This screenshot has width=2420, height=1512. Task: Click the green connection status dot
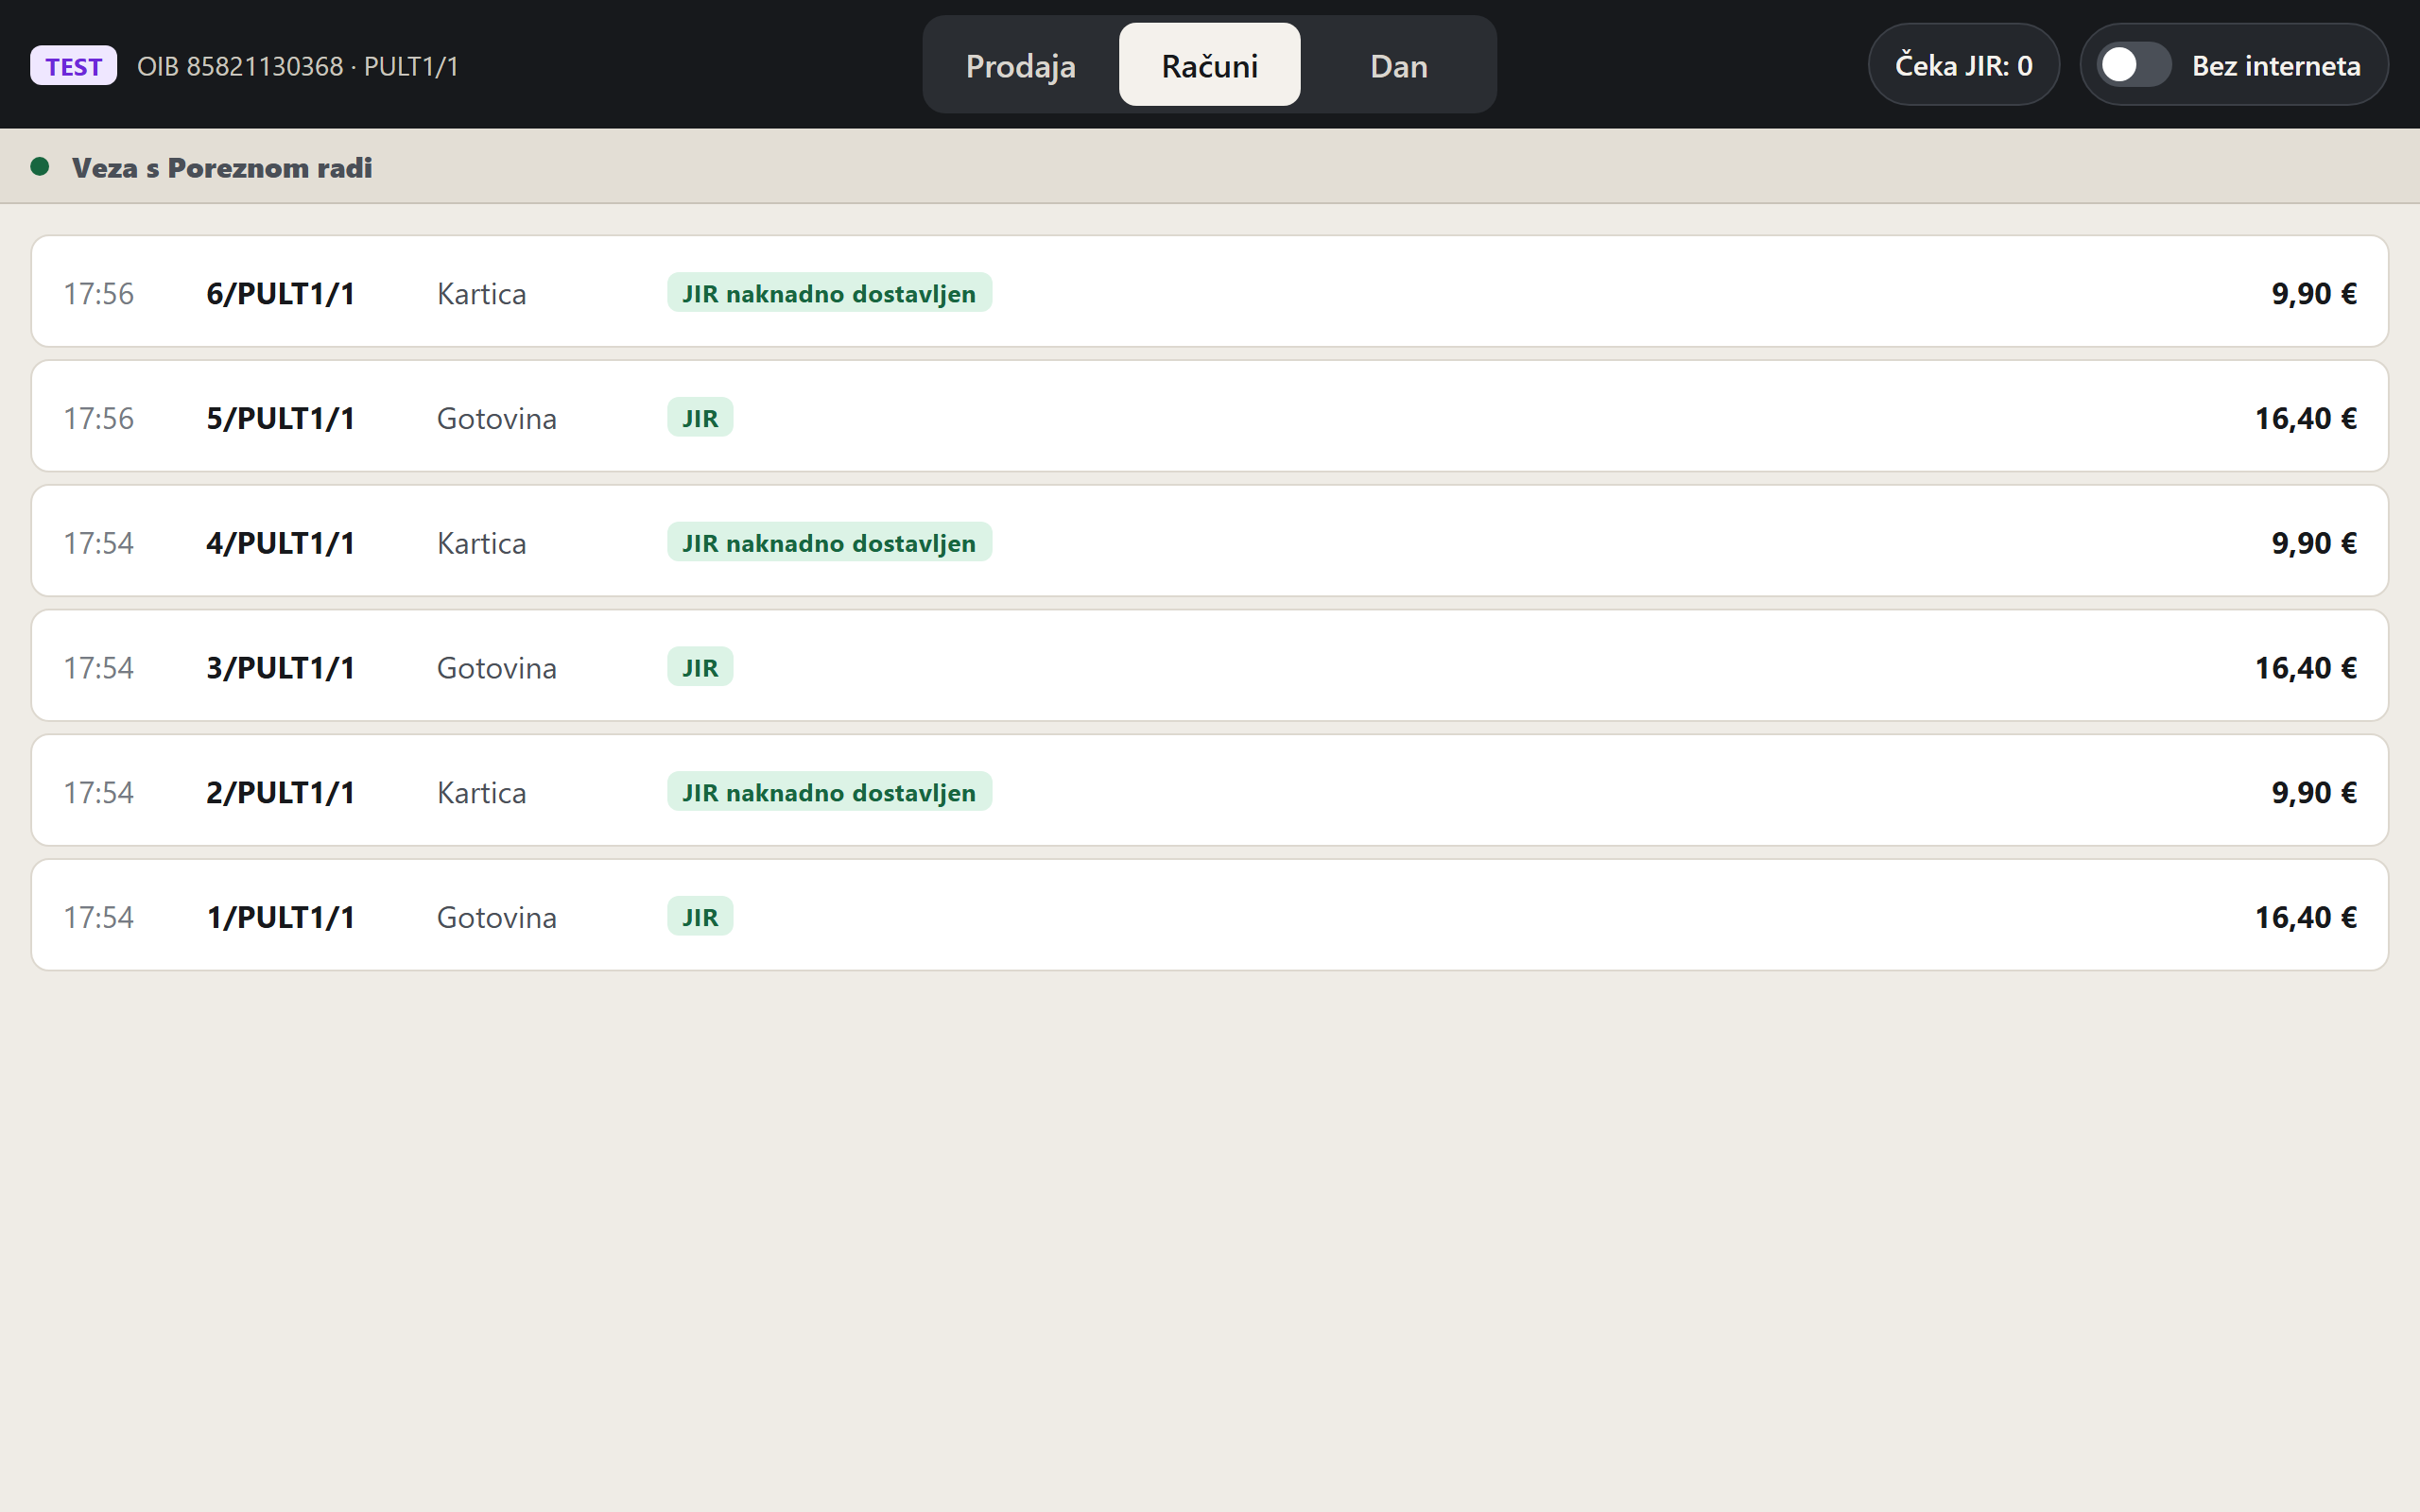point(40,167)
